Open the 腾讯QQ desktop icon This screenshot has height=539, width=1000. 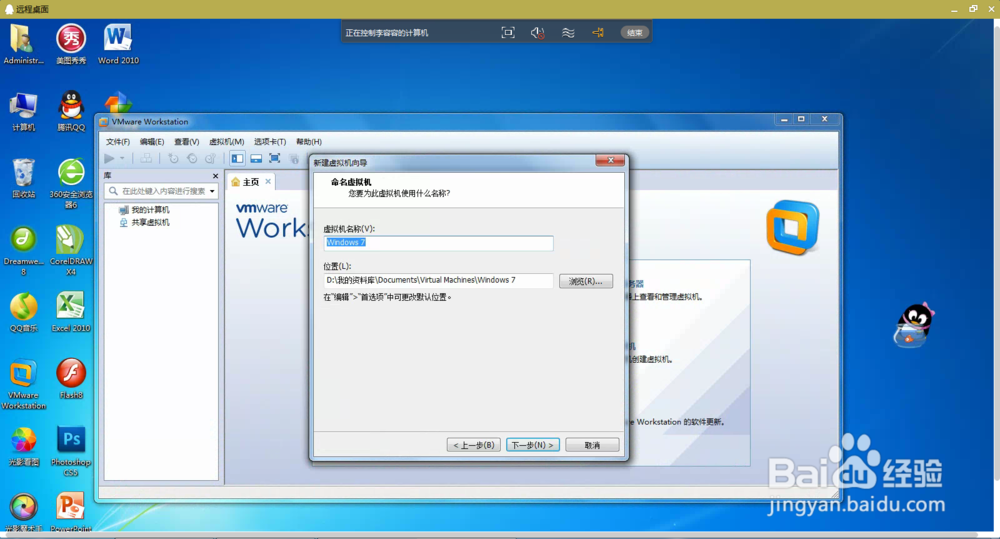pos(71,112)
